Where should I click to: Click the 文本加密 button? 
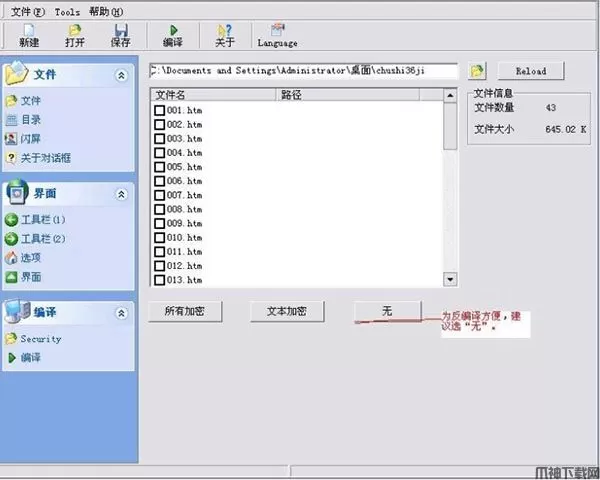[x=287, y=311]
